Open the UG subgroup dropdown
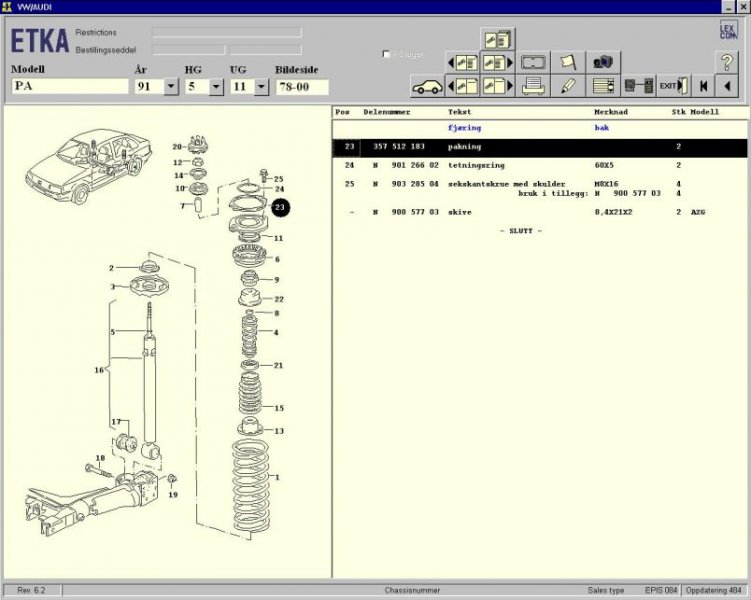The image size is (751, 600). [261, 87]
